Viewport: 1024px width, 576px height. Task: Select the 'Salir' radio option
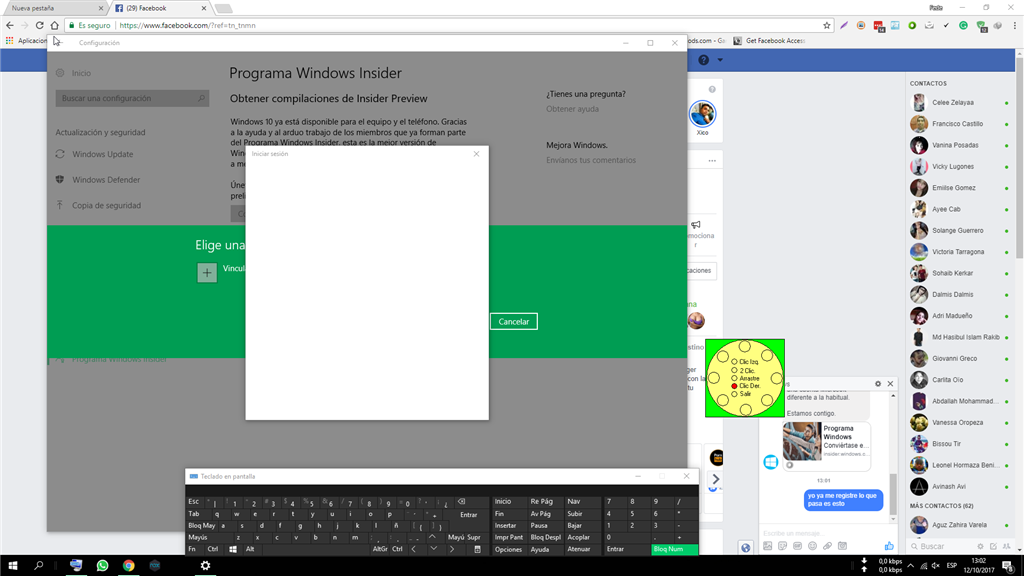coord(734,394)
